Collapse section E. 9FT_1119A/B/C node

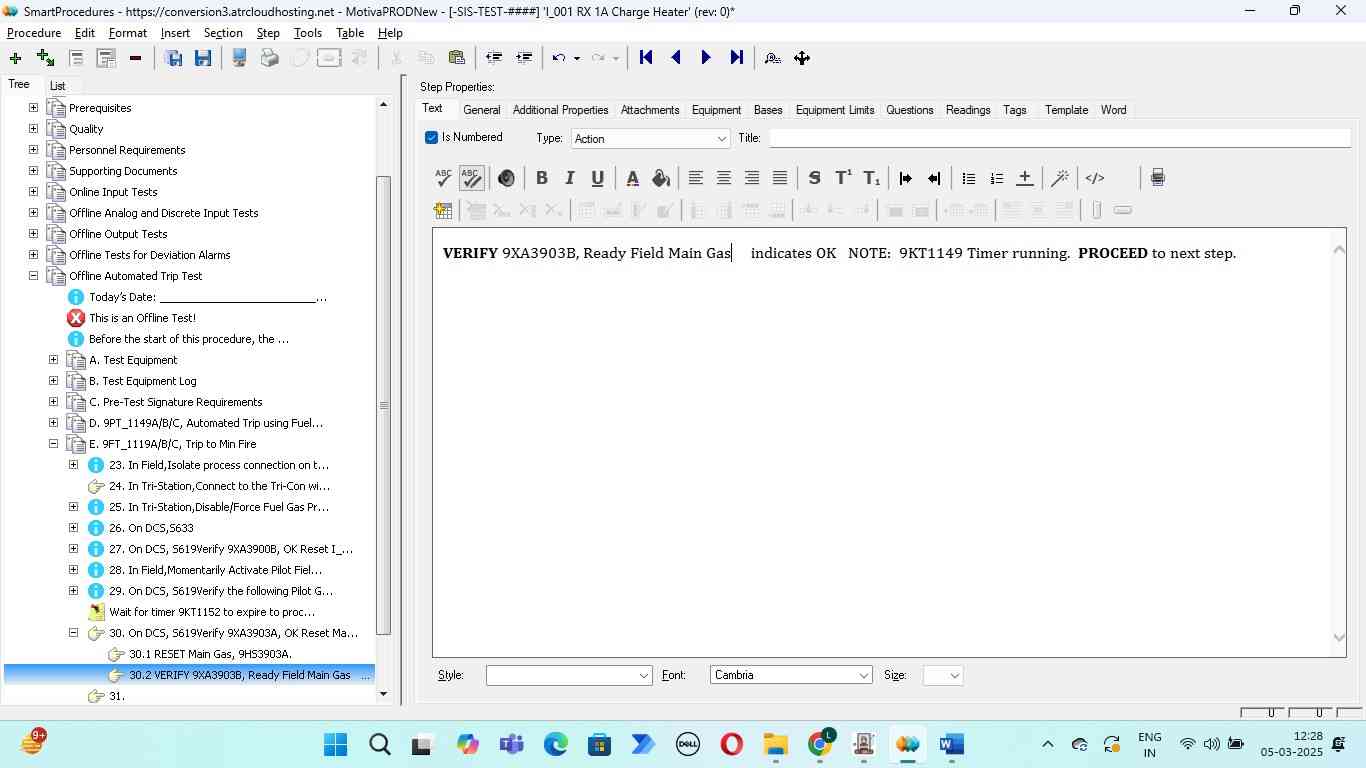click(x=53, y=444)
